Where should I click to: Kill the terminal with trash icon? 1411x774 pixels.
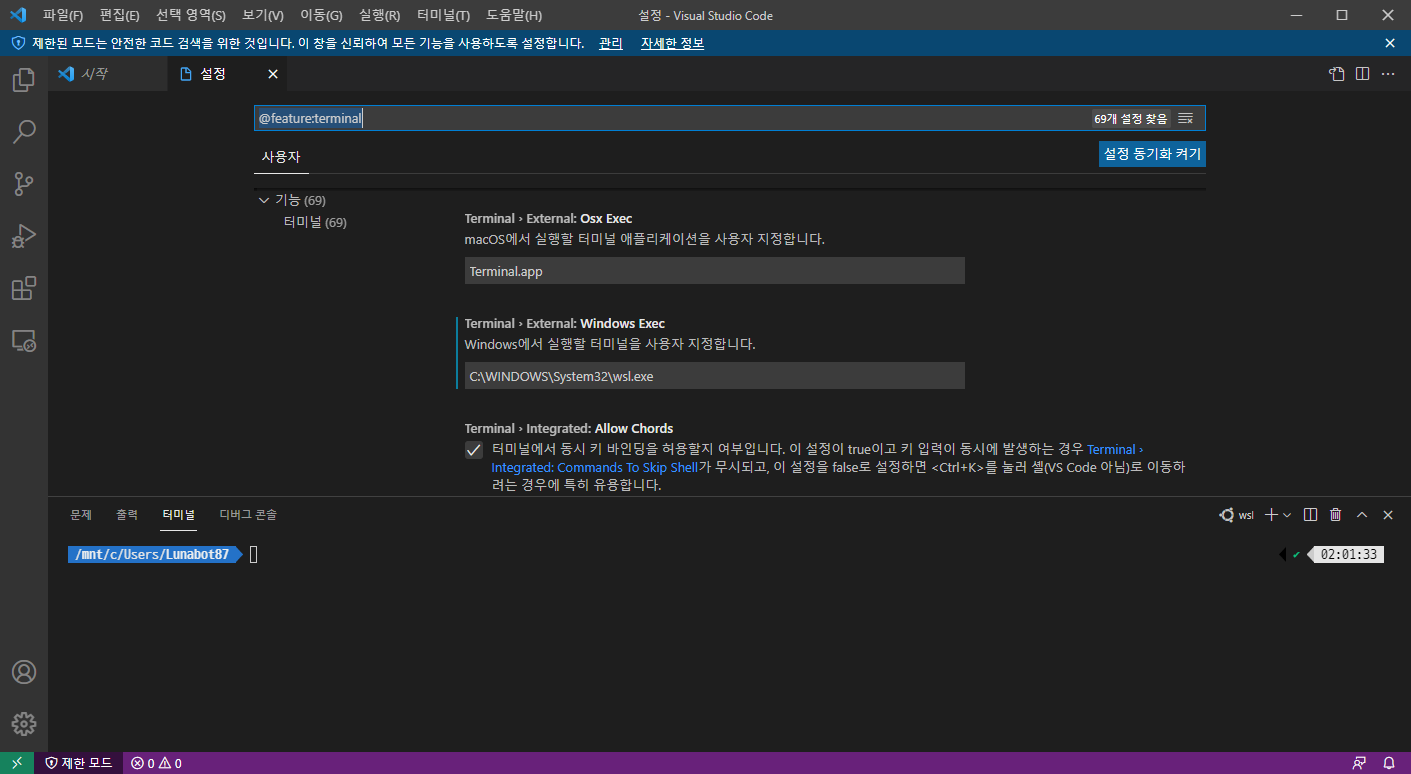coord(1336,515)
